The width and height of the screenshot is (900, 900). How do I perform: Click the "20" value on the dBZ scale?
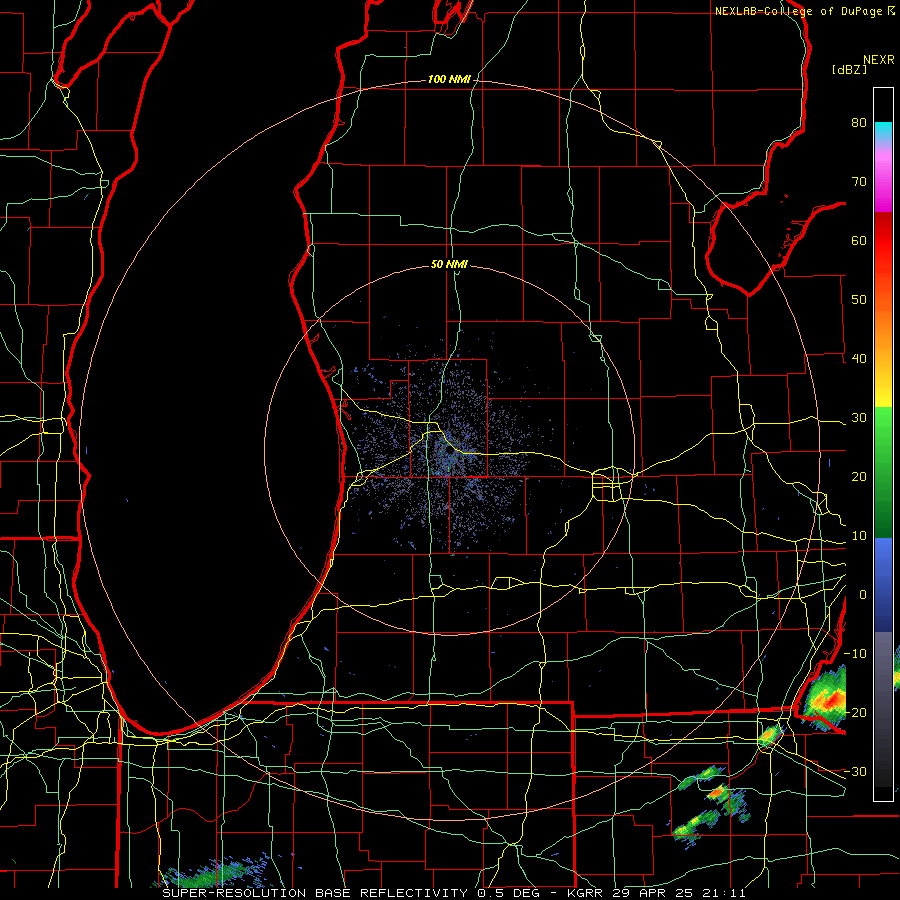click(x=859, y=476)
